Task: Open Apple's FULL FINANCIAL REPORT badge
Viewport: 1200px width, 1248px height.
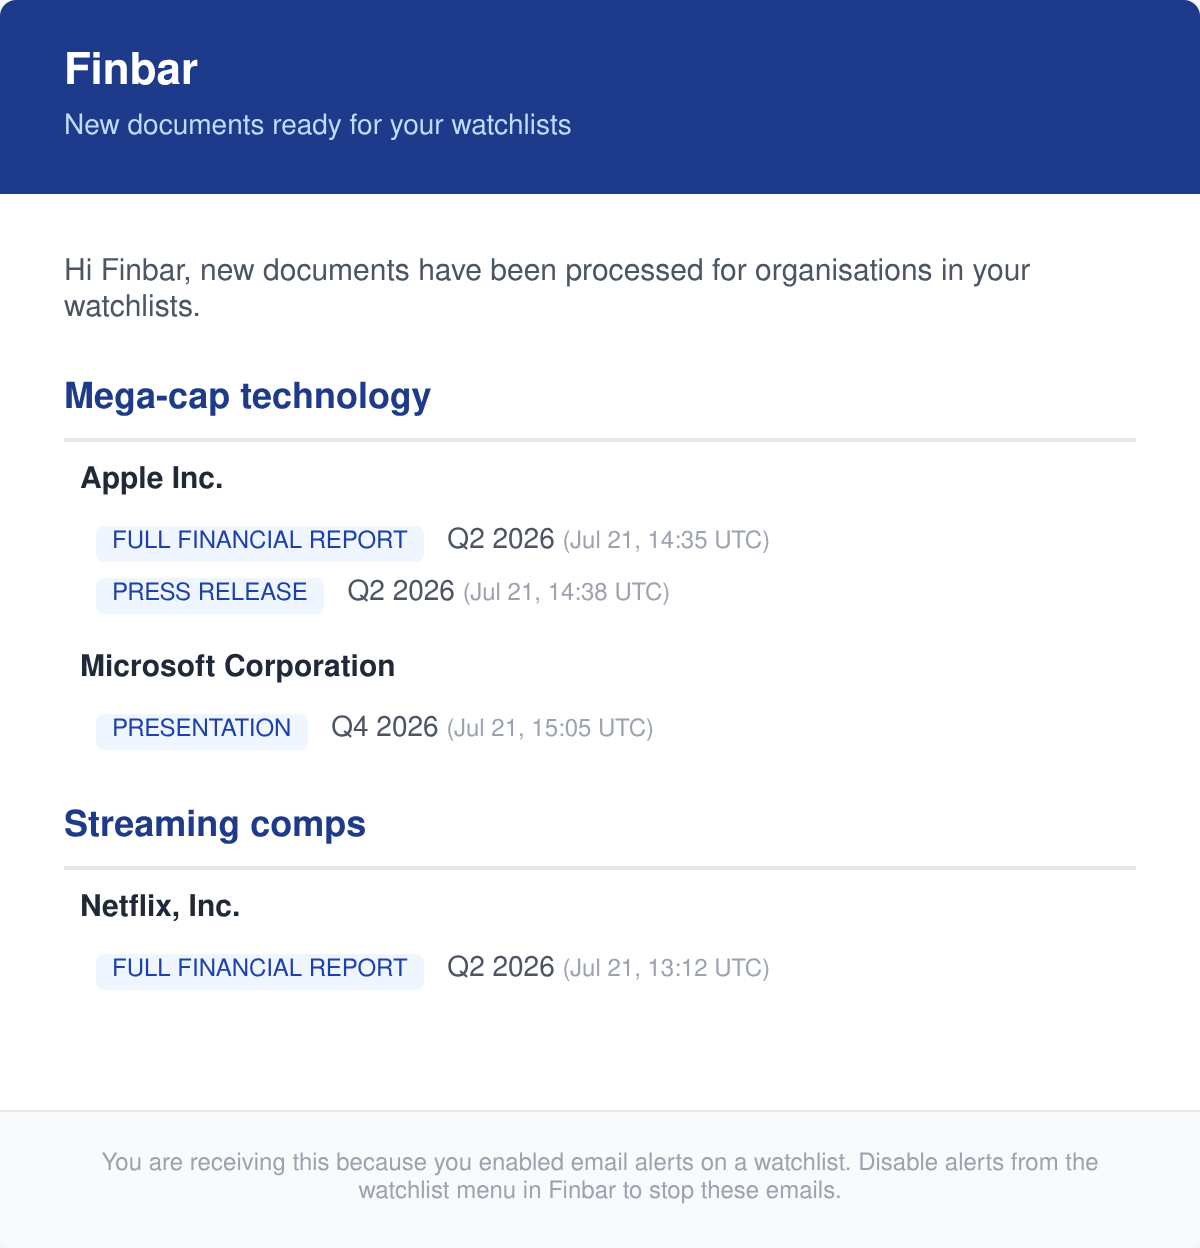Action: tap(260, 540)
